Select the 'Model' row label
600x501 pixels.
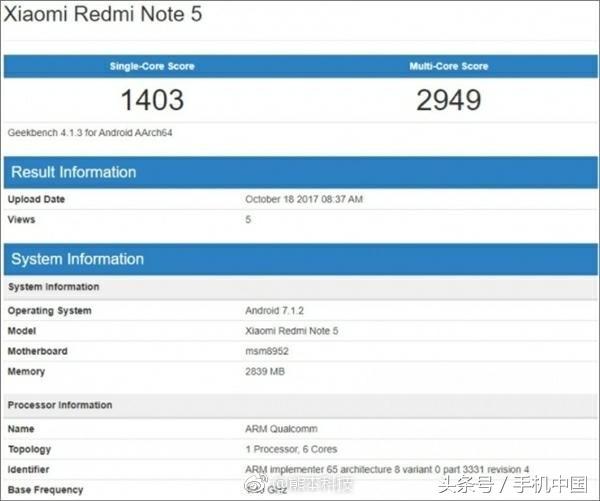pyautogui.click(x=22, y=331)
